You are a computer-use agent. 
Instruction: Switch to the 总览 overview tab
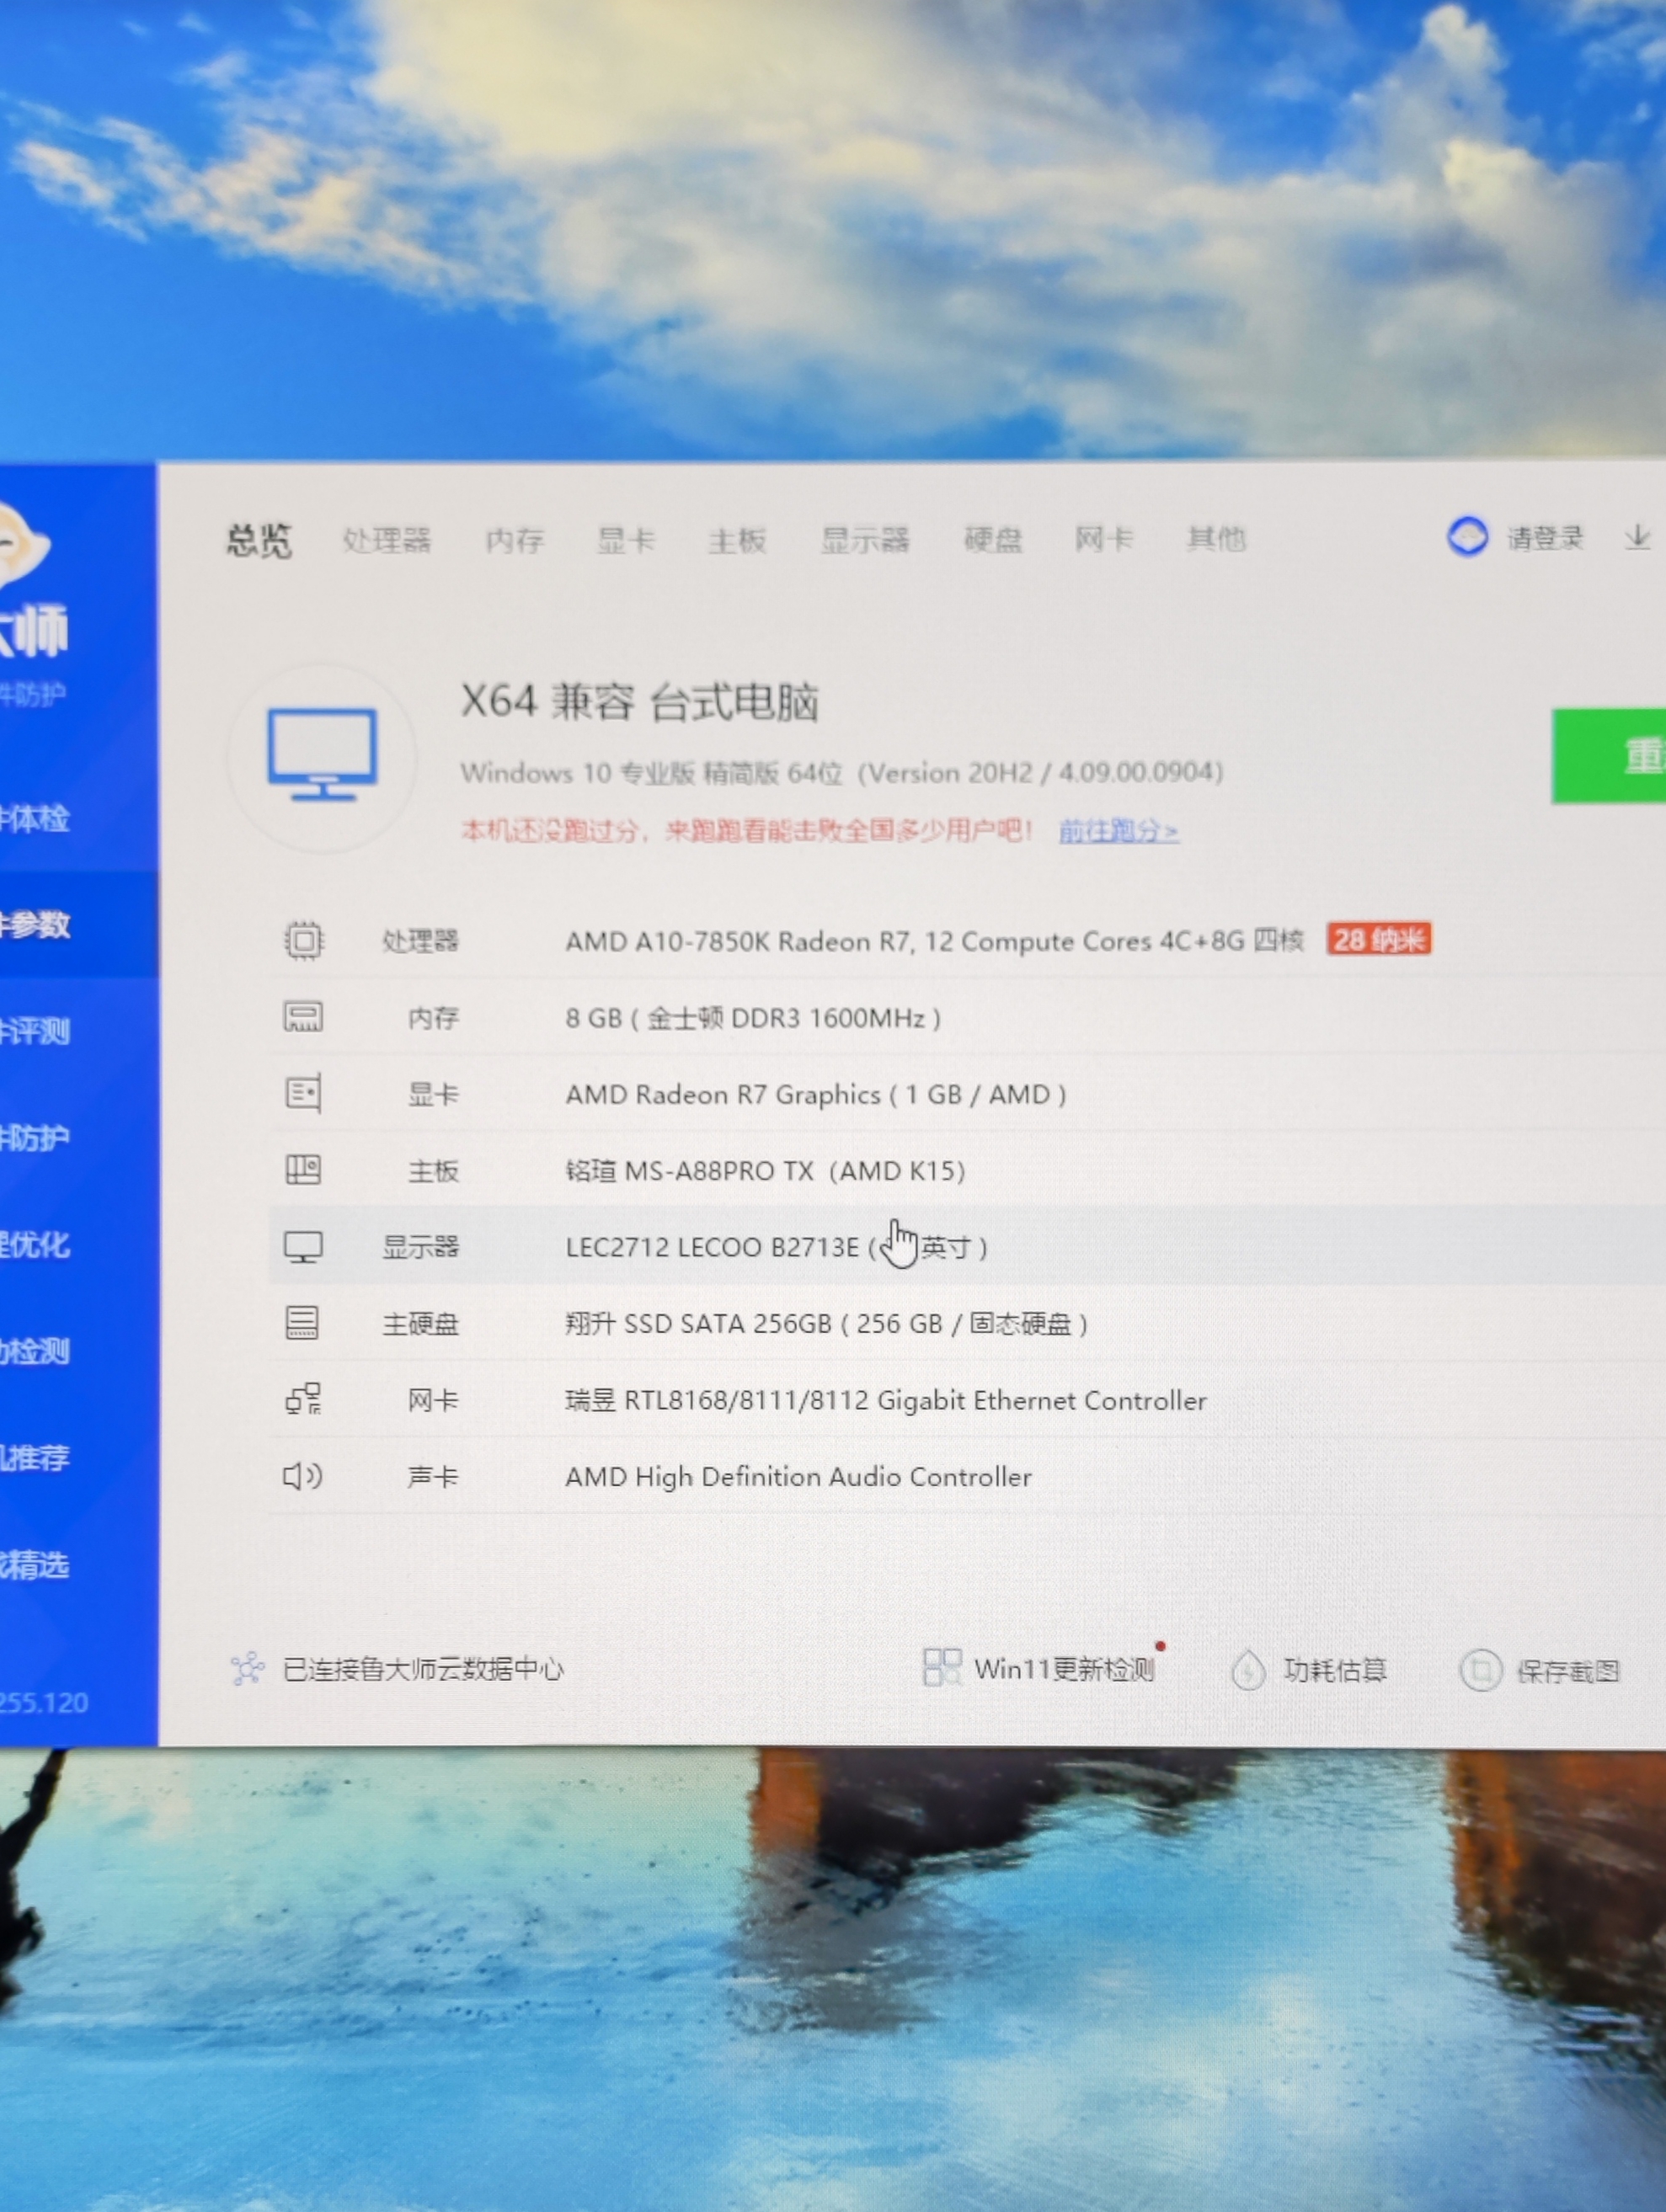[259, 541]
